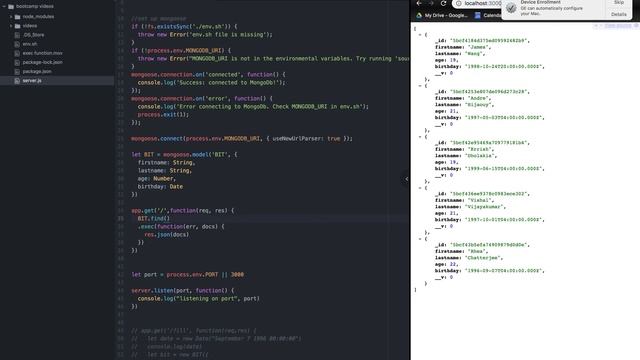The width and height of the screenshot is (640, 360).
Task: Open the .DS_Store file in tree
Action: pyautogui.click(x=33, y=35)
